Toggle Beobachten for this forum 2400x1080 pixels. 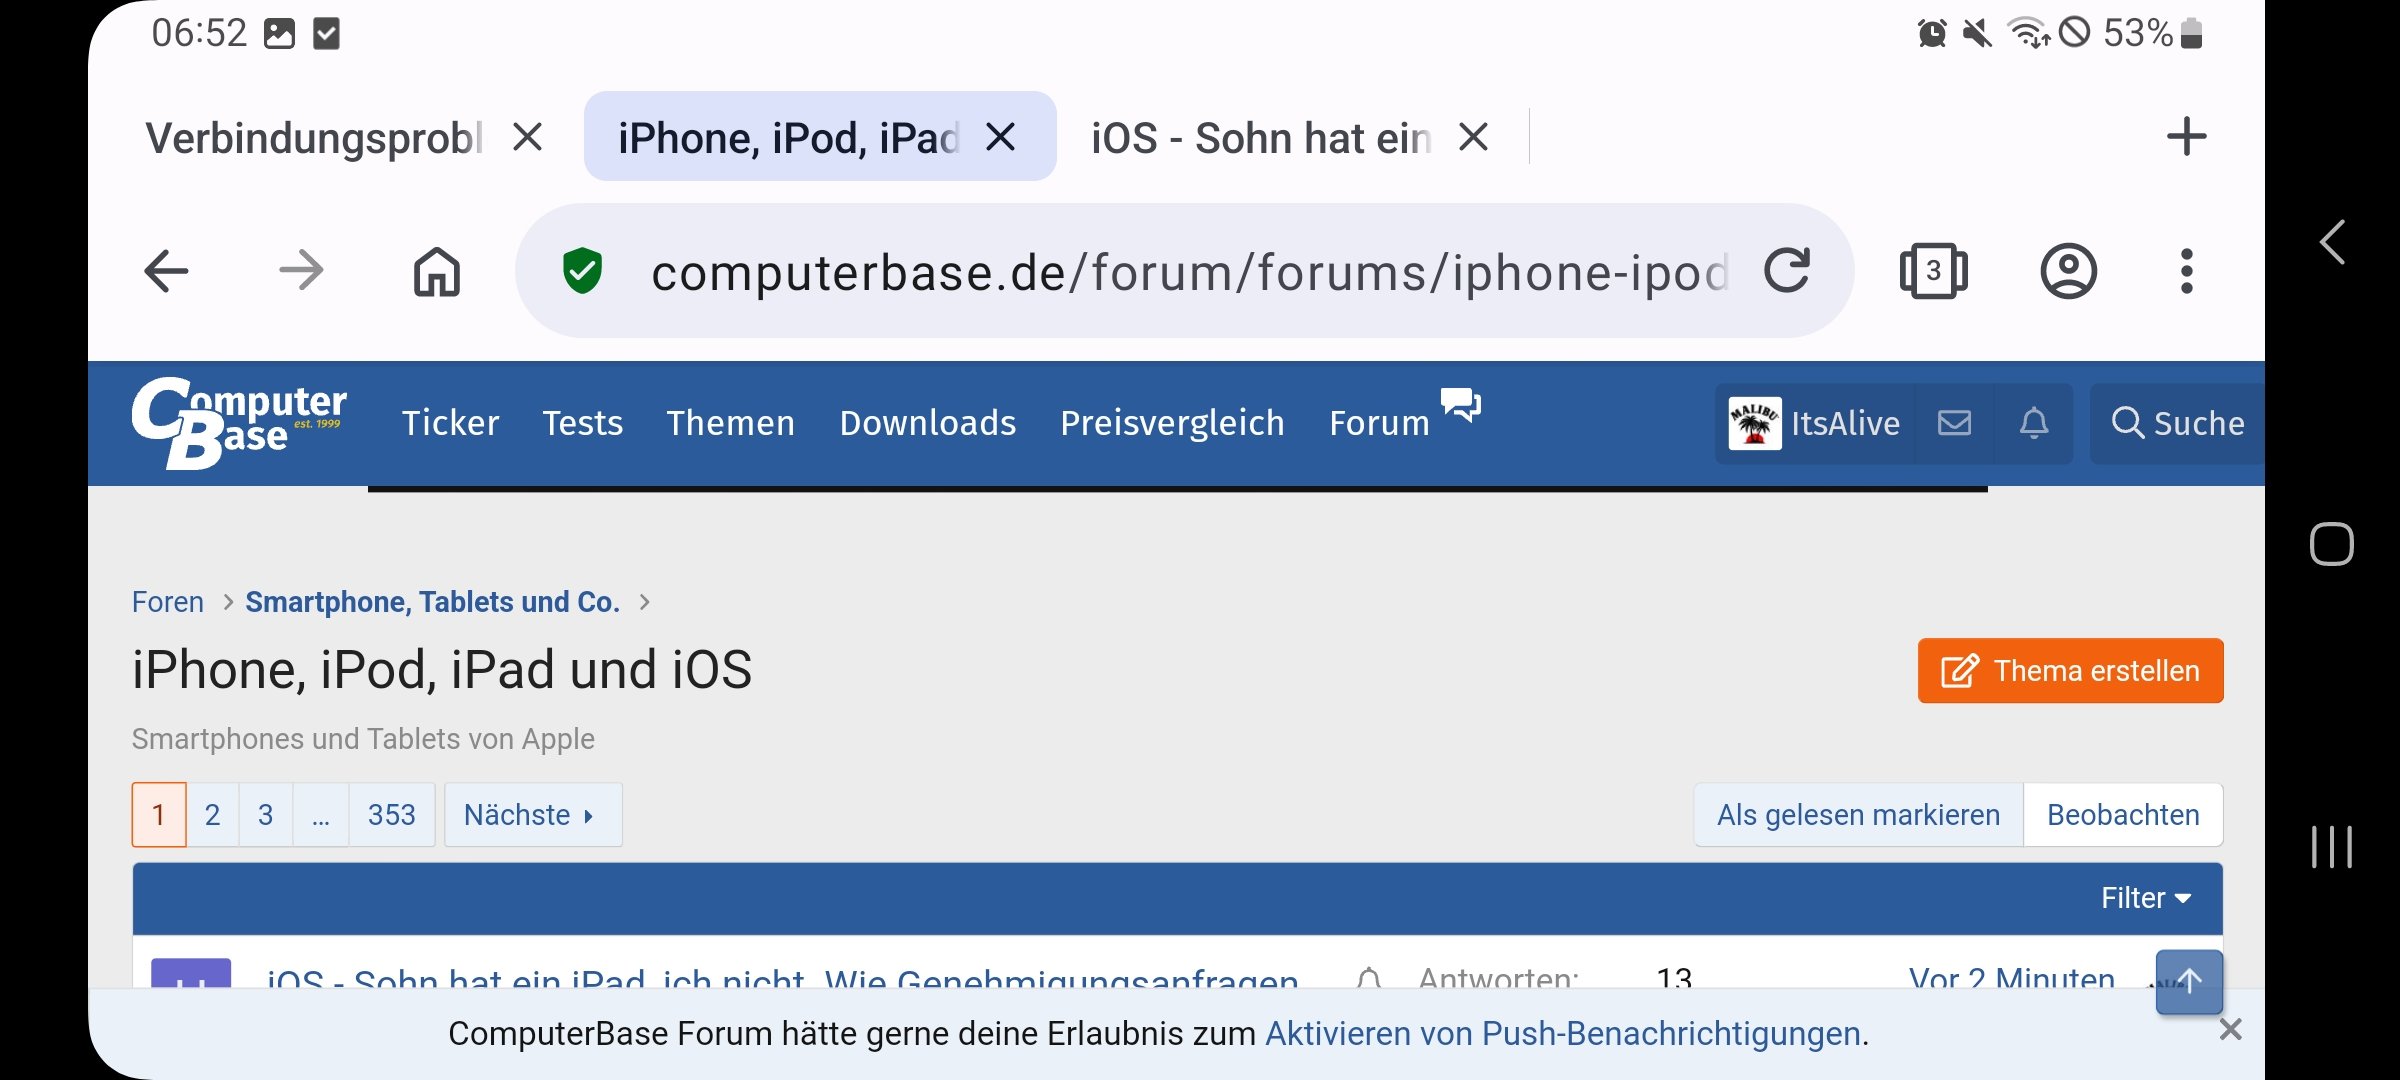(2122, 815)
